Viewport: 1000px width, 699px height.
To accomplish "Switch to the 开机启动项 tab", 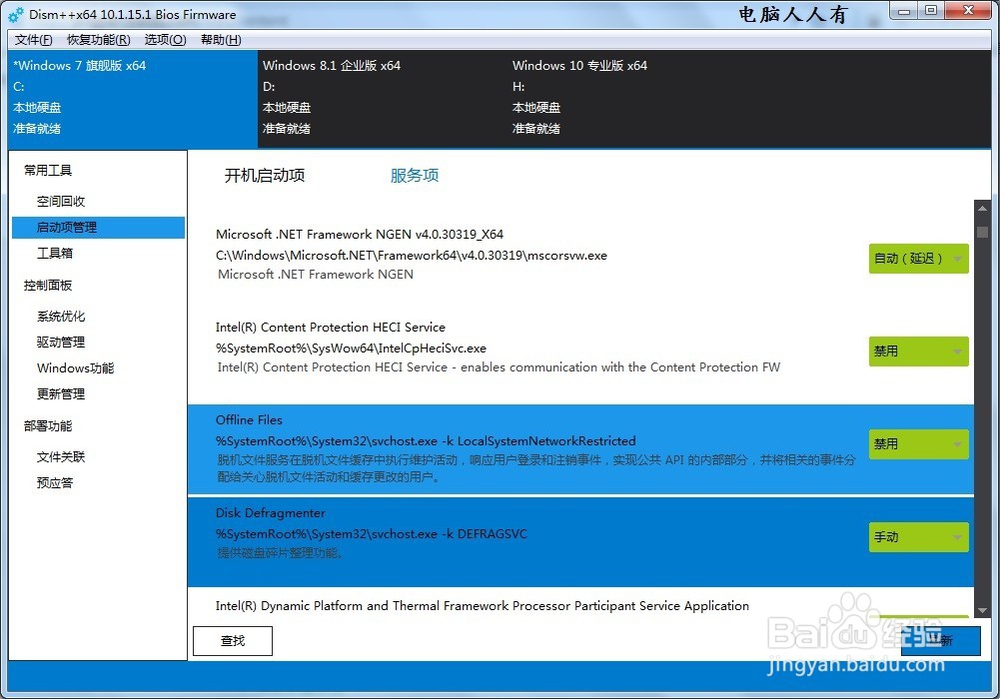I will click(x=265, y=175).
